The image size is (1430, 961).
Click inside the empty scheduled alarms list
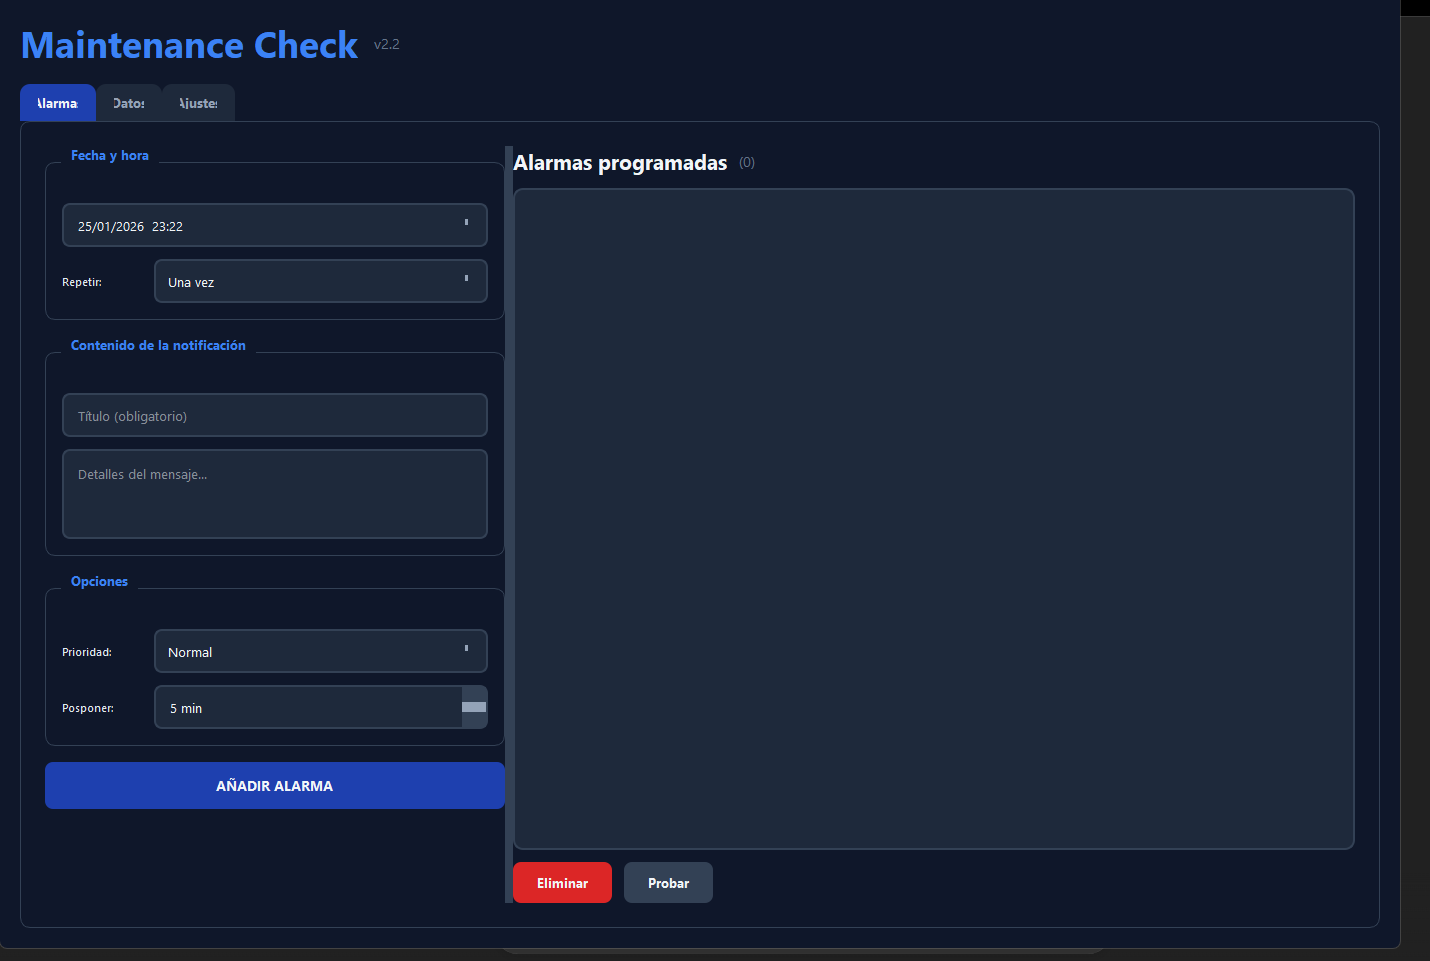point(933,518)
